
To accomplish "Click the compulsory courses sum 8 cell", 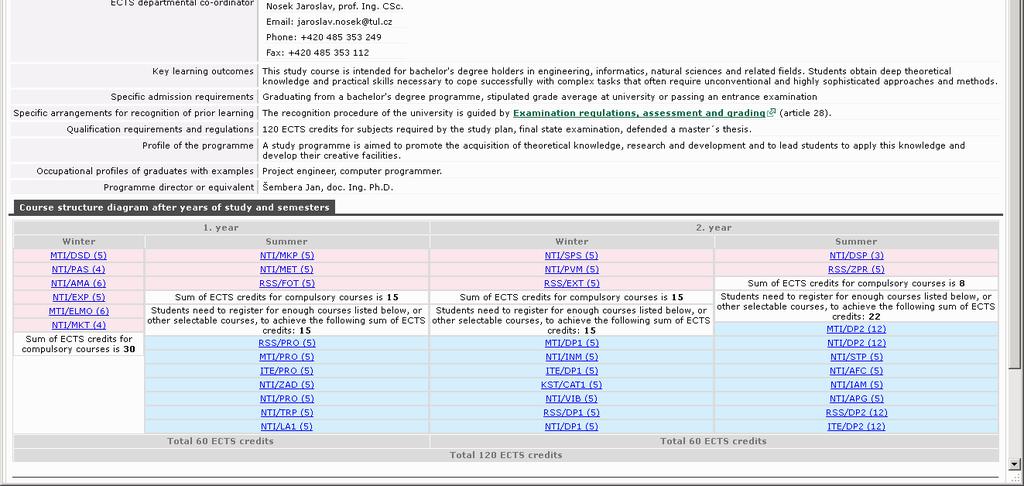I will pyautogui.click(x=856, y=284).
